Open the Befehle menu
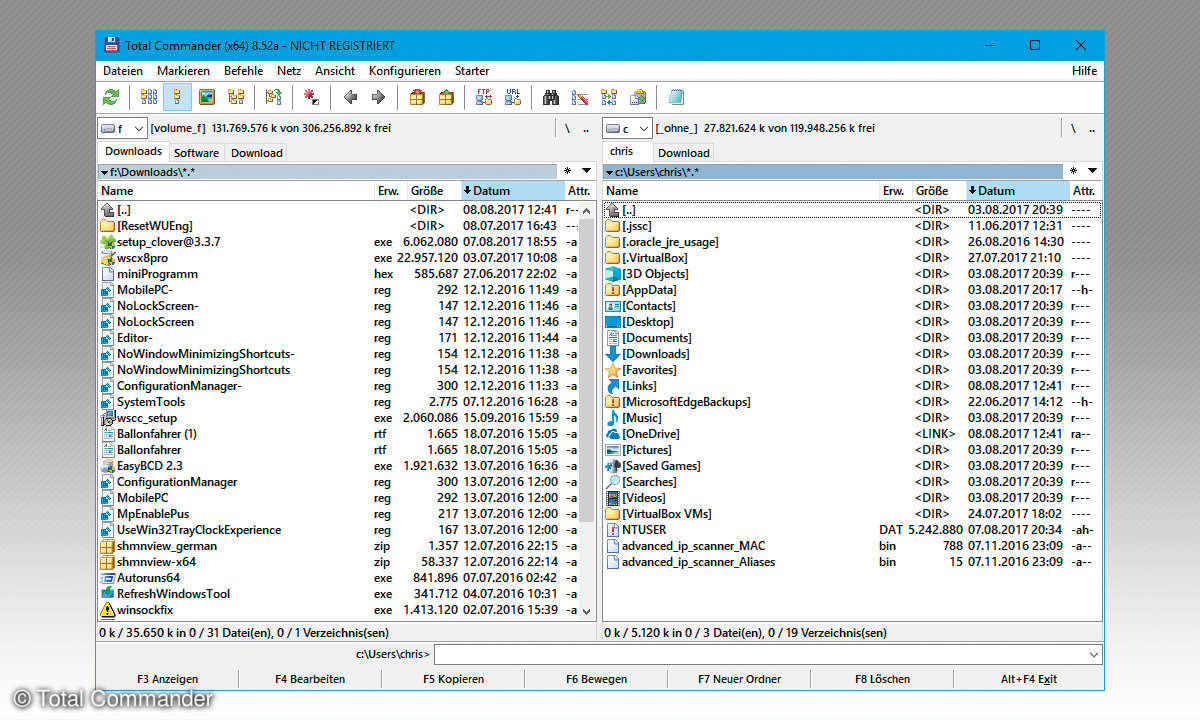Screen dimensions: 1200x720 tap(243, 71)
